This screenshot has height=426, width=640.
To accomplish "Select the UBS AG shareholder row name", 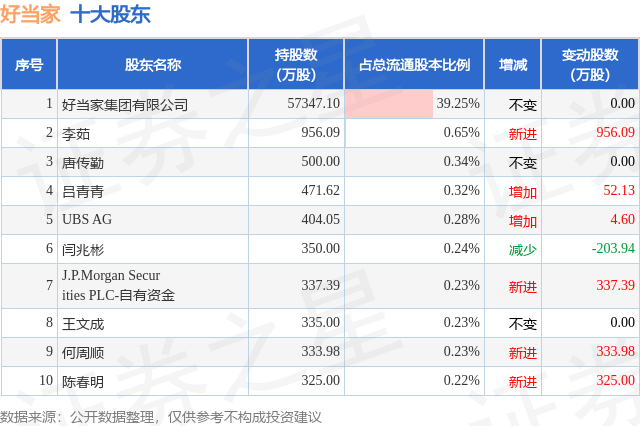I will (x=87, y=220).
